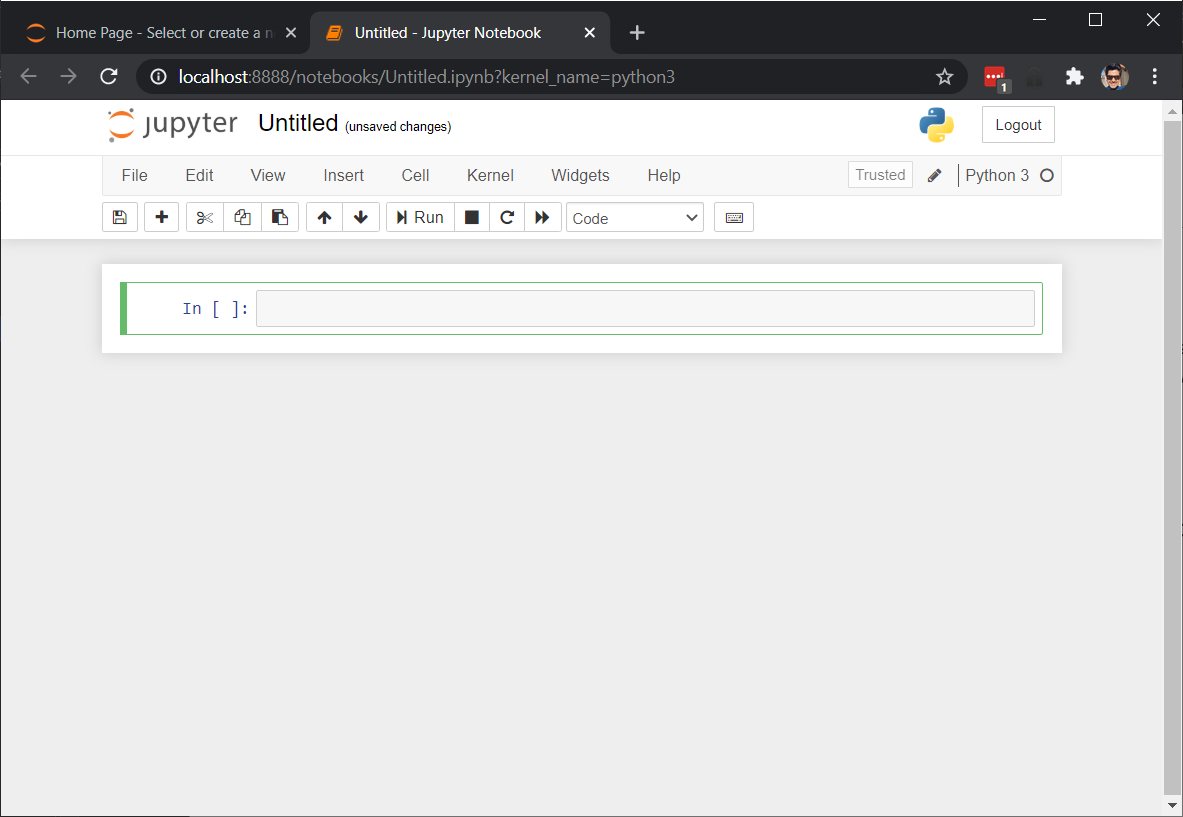Move selected cell up arrow
Image resolution: width=1183 pixels, height=817 pixels.
click(324, 217)
